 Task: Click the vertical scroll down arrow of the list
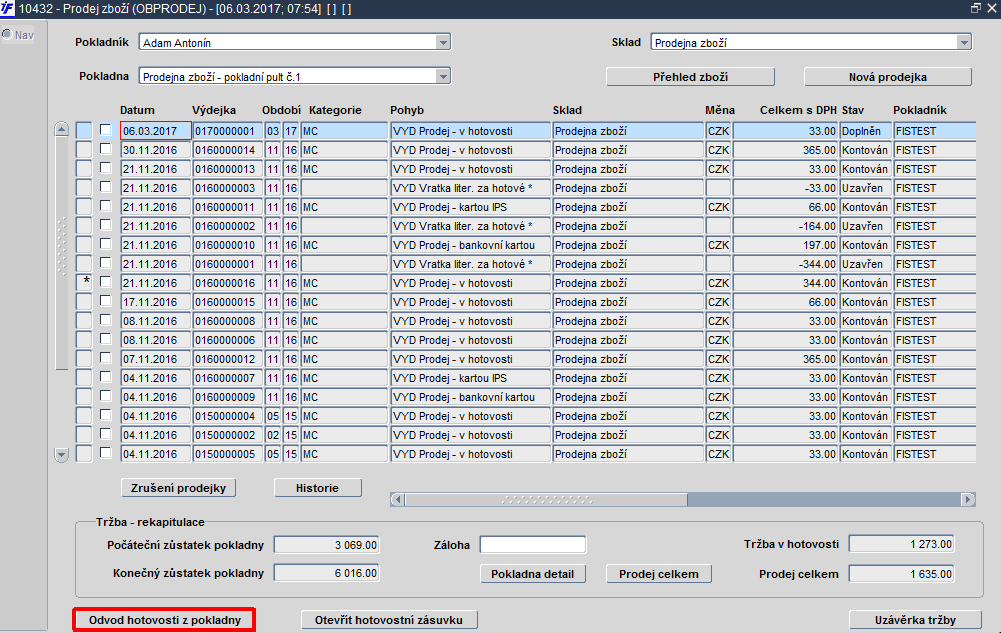click(x=61, y=455)
